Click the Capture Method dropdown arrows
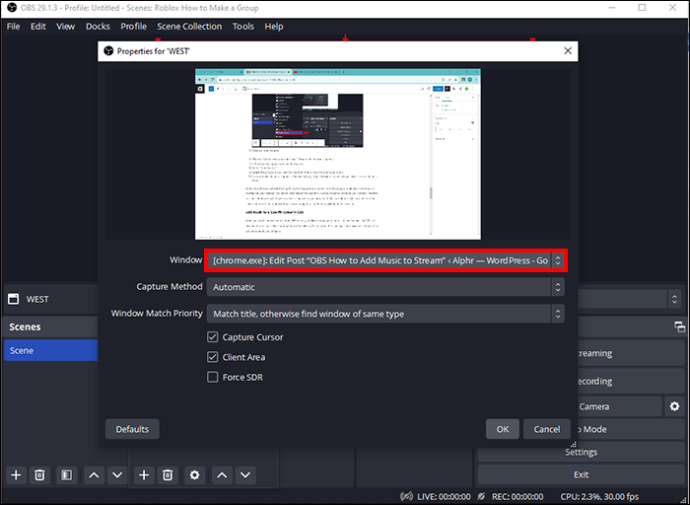The width and height of the screenshot is (690, 505). (558, 287)
